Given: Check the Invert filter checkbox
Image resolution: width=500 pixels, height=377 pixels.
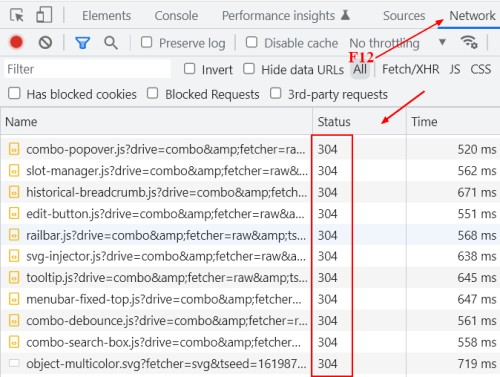Looking at the screenshot, I should tap(190, 69).
